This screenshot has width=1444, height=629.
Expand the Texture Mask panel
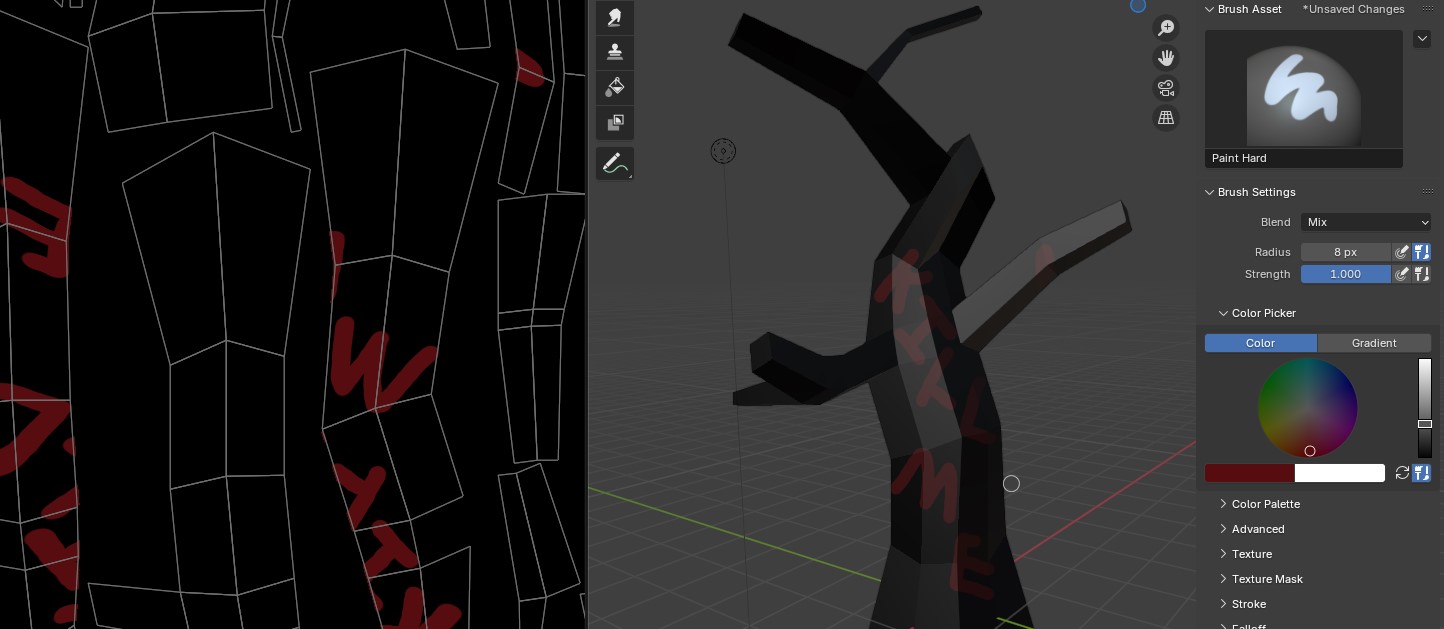coord(1266,579)
